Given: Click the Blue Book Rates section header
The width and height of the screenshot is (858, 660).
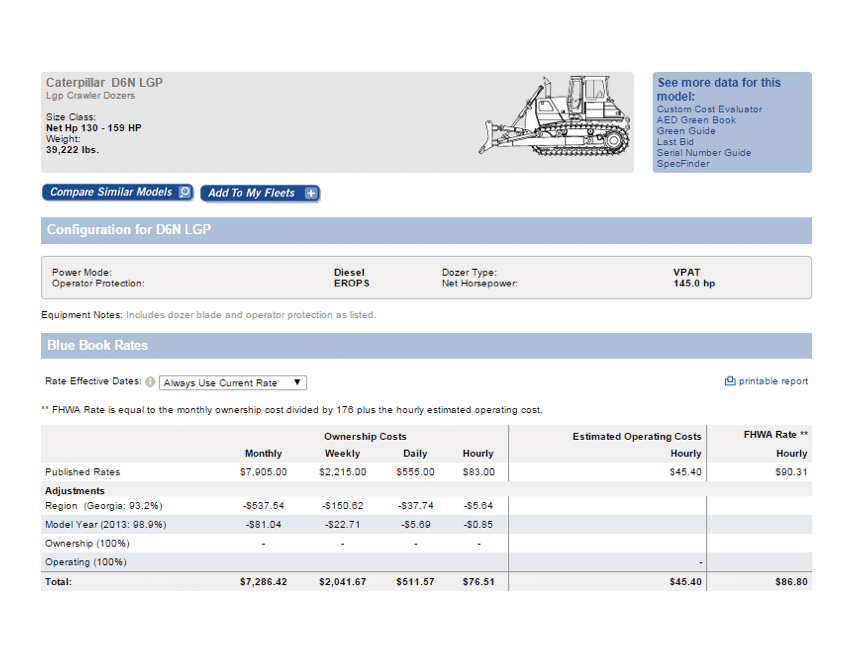Looking at the screenshot, I should [x=97, y=345].
